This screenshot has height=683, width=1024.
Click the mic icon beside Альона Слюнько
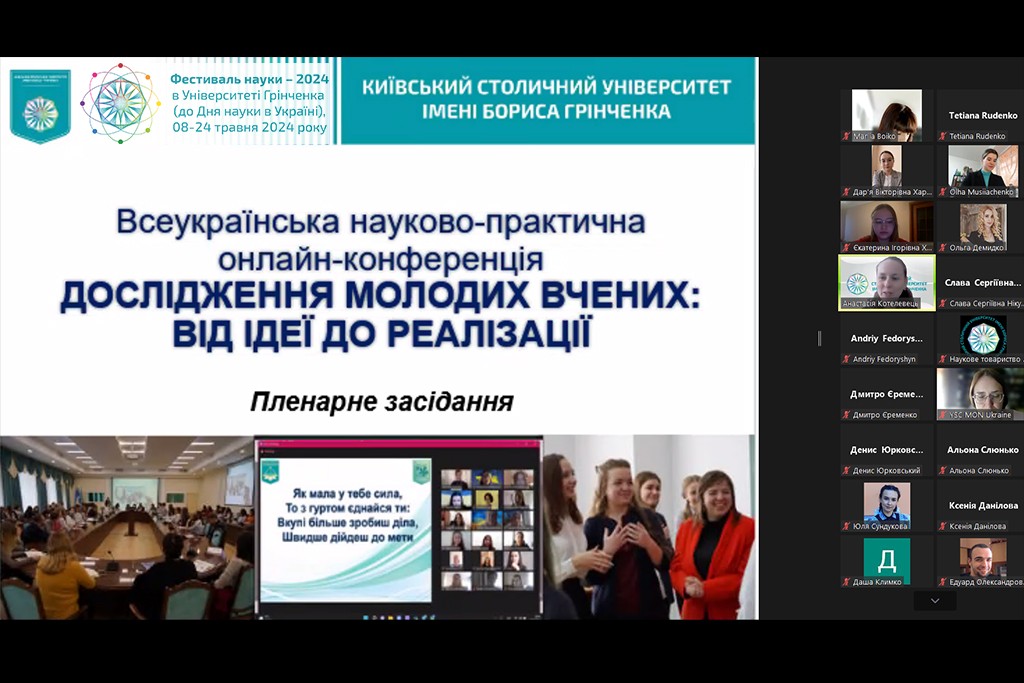click(x=943, y=469)
